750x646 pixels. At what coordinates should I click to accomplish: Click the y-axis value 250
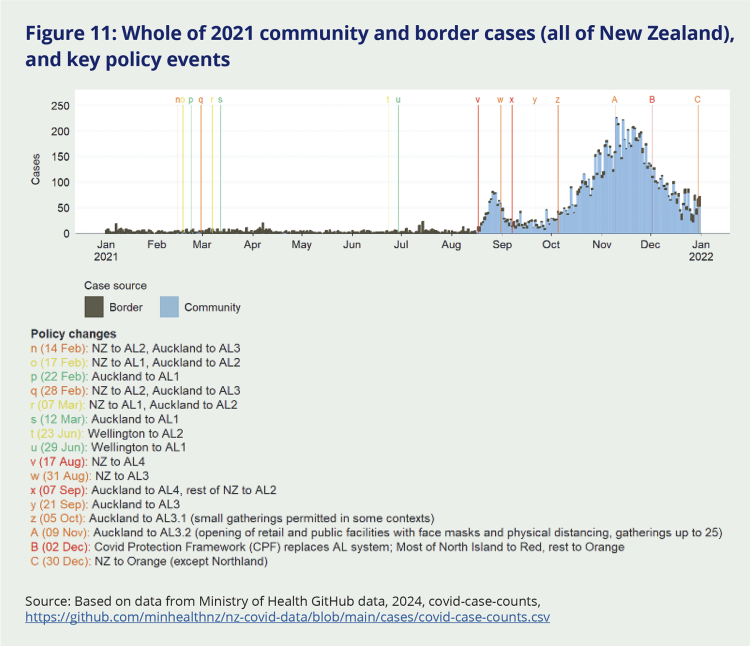pyautogui.click(x=60, y=106)
